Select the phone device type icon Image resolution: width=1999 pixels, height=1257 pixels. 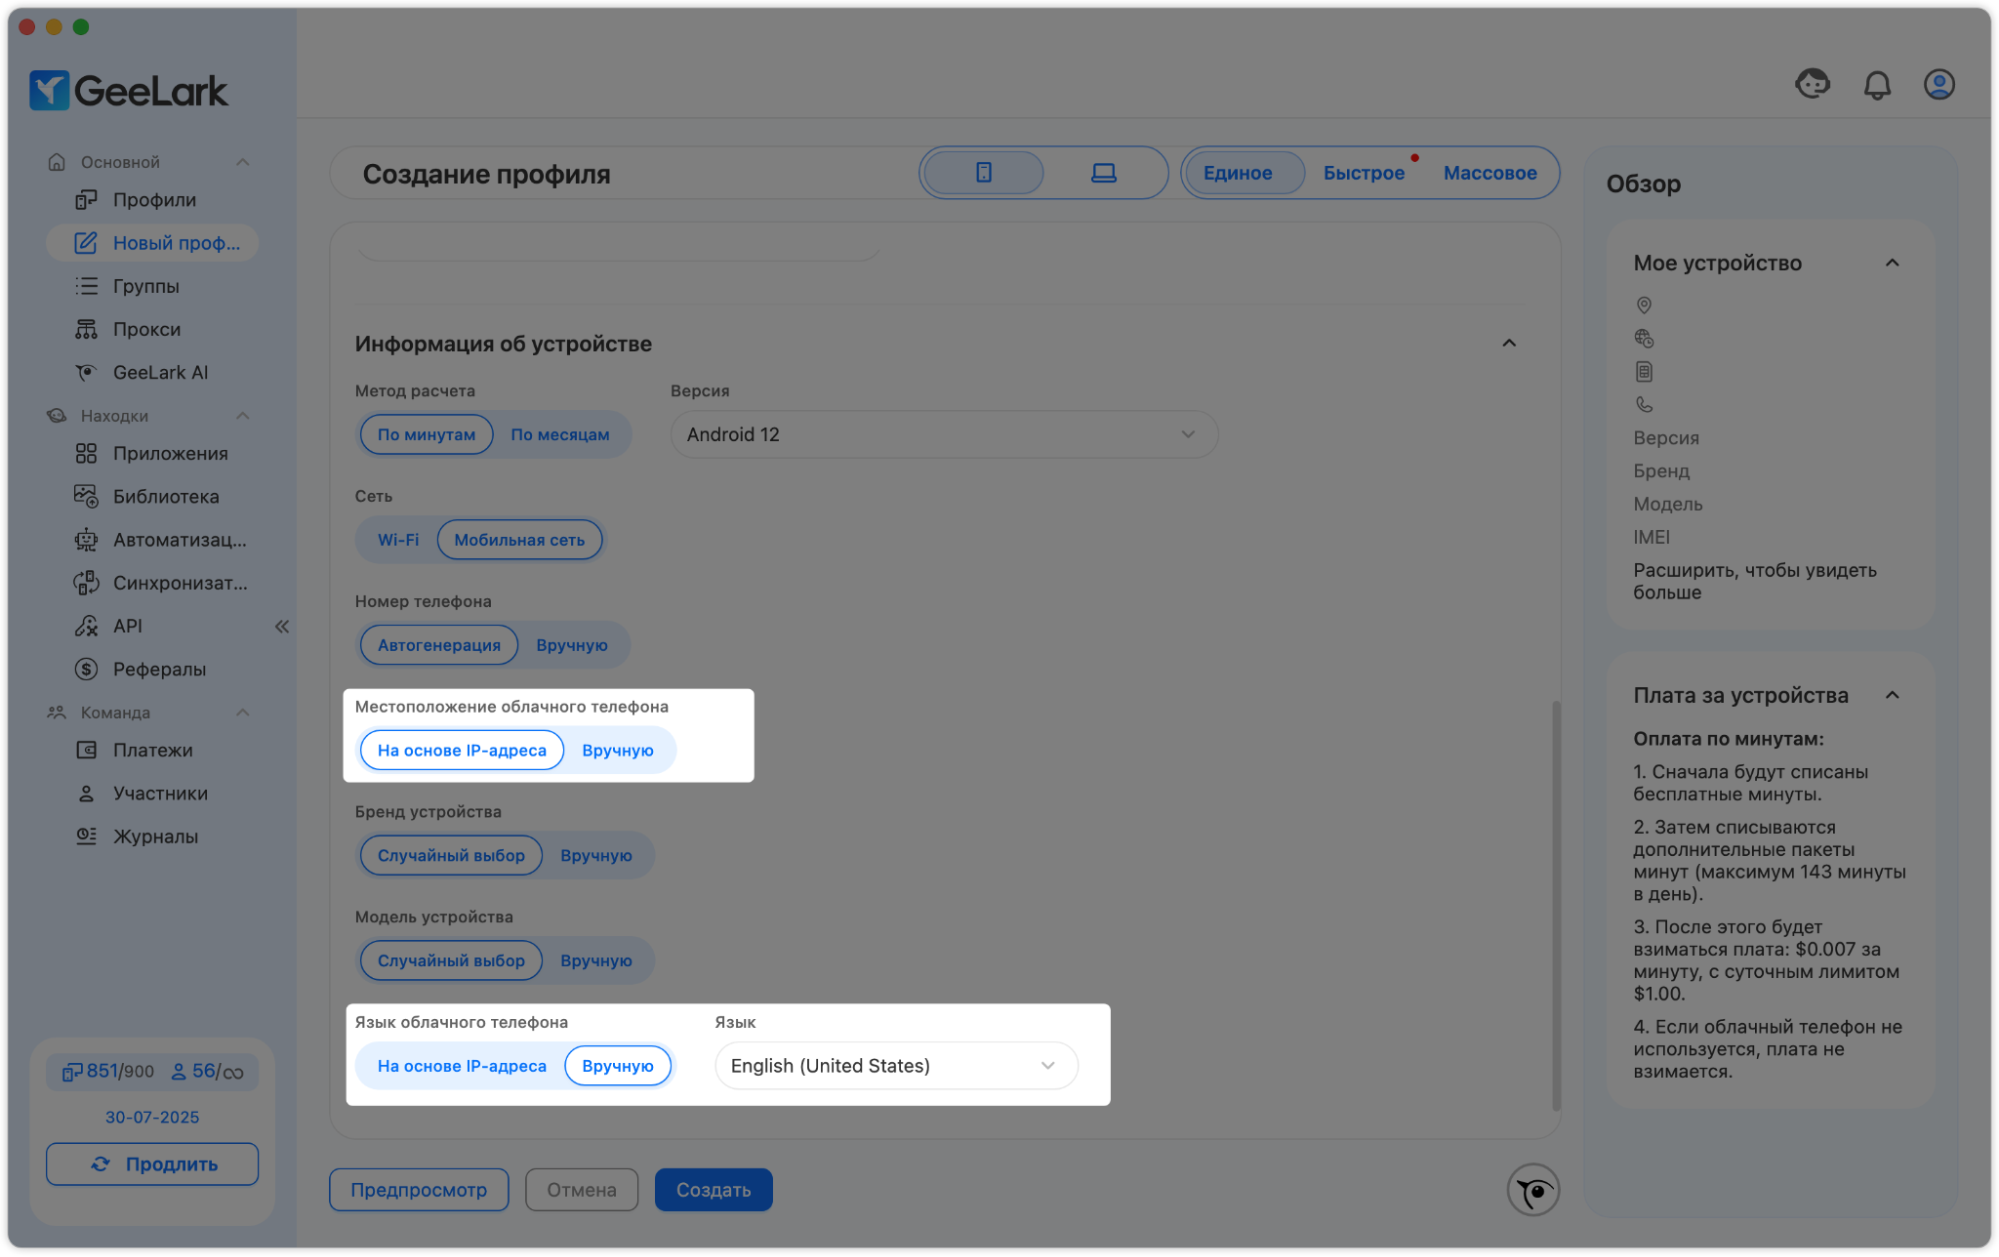(983, 173)
